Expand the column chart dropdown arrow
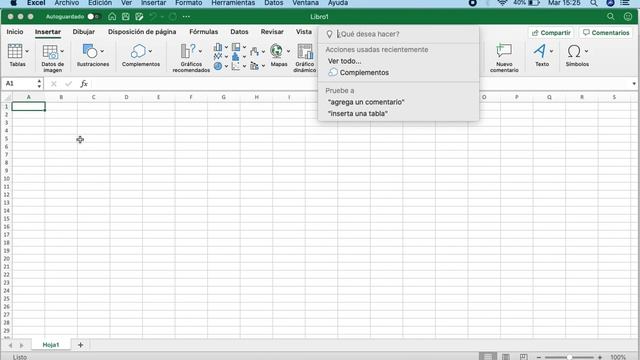The image size is (640, 360). point(226,47)
